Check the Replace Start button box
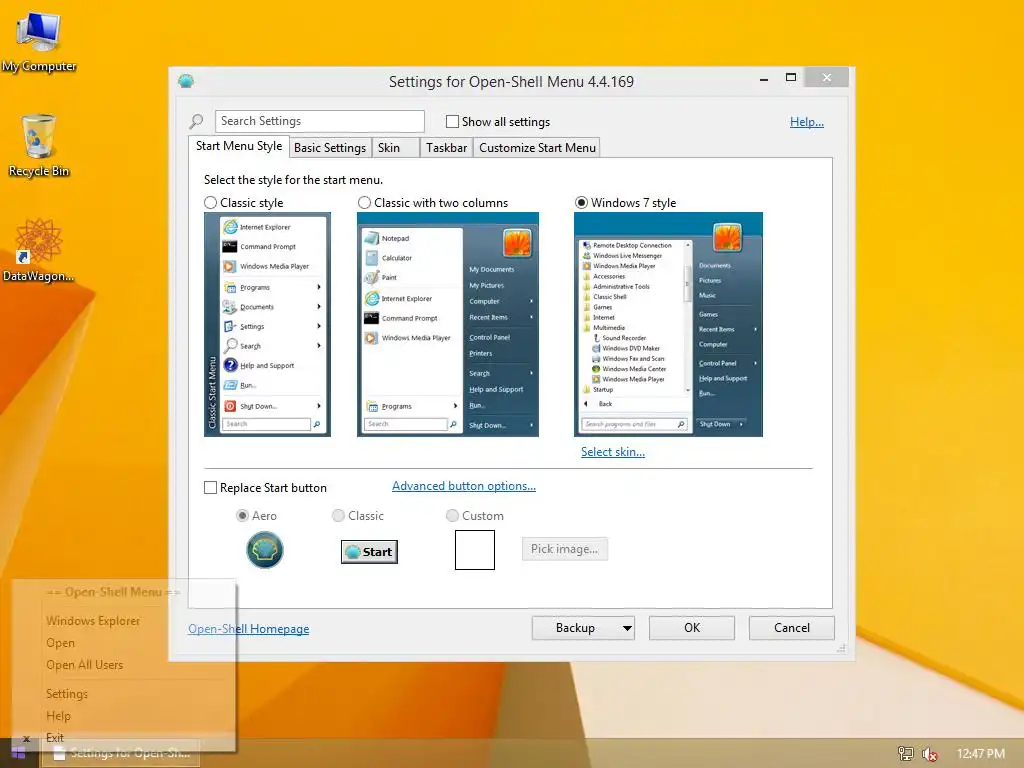 (x=210, y=488)
